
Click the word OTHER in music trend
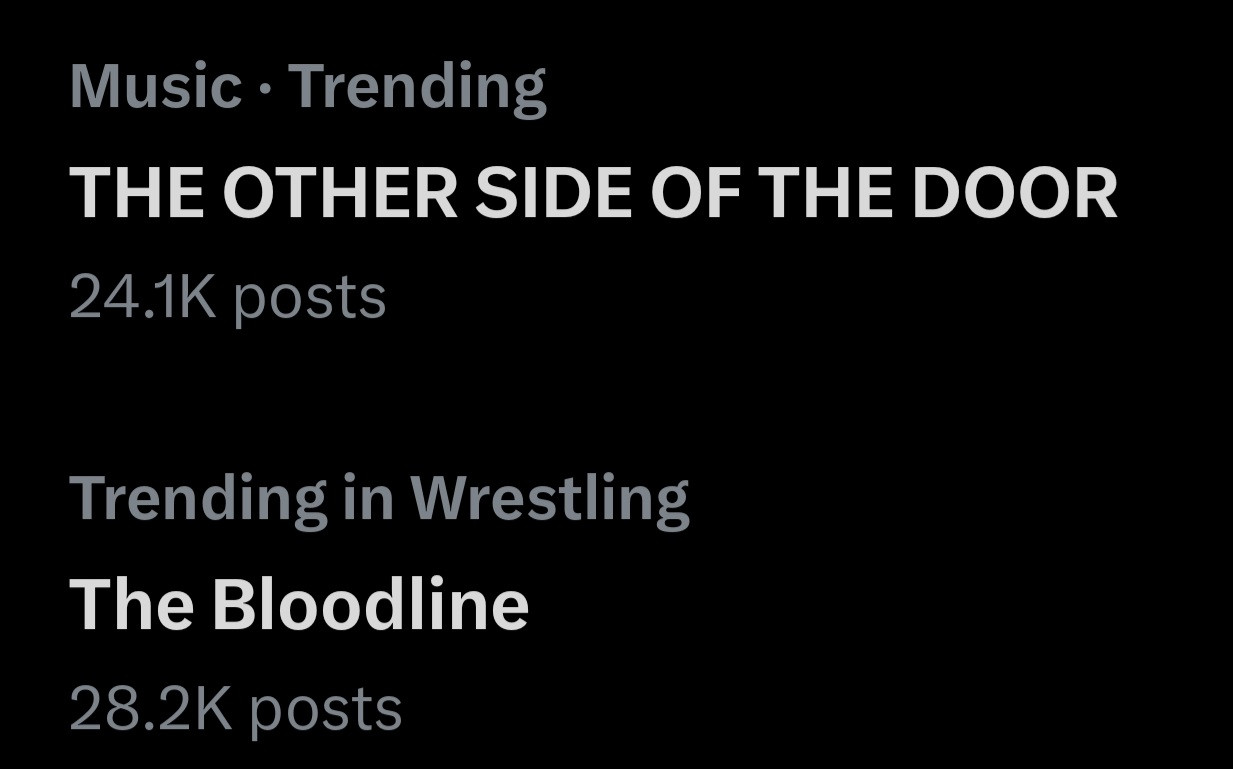point(339,192)
